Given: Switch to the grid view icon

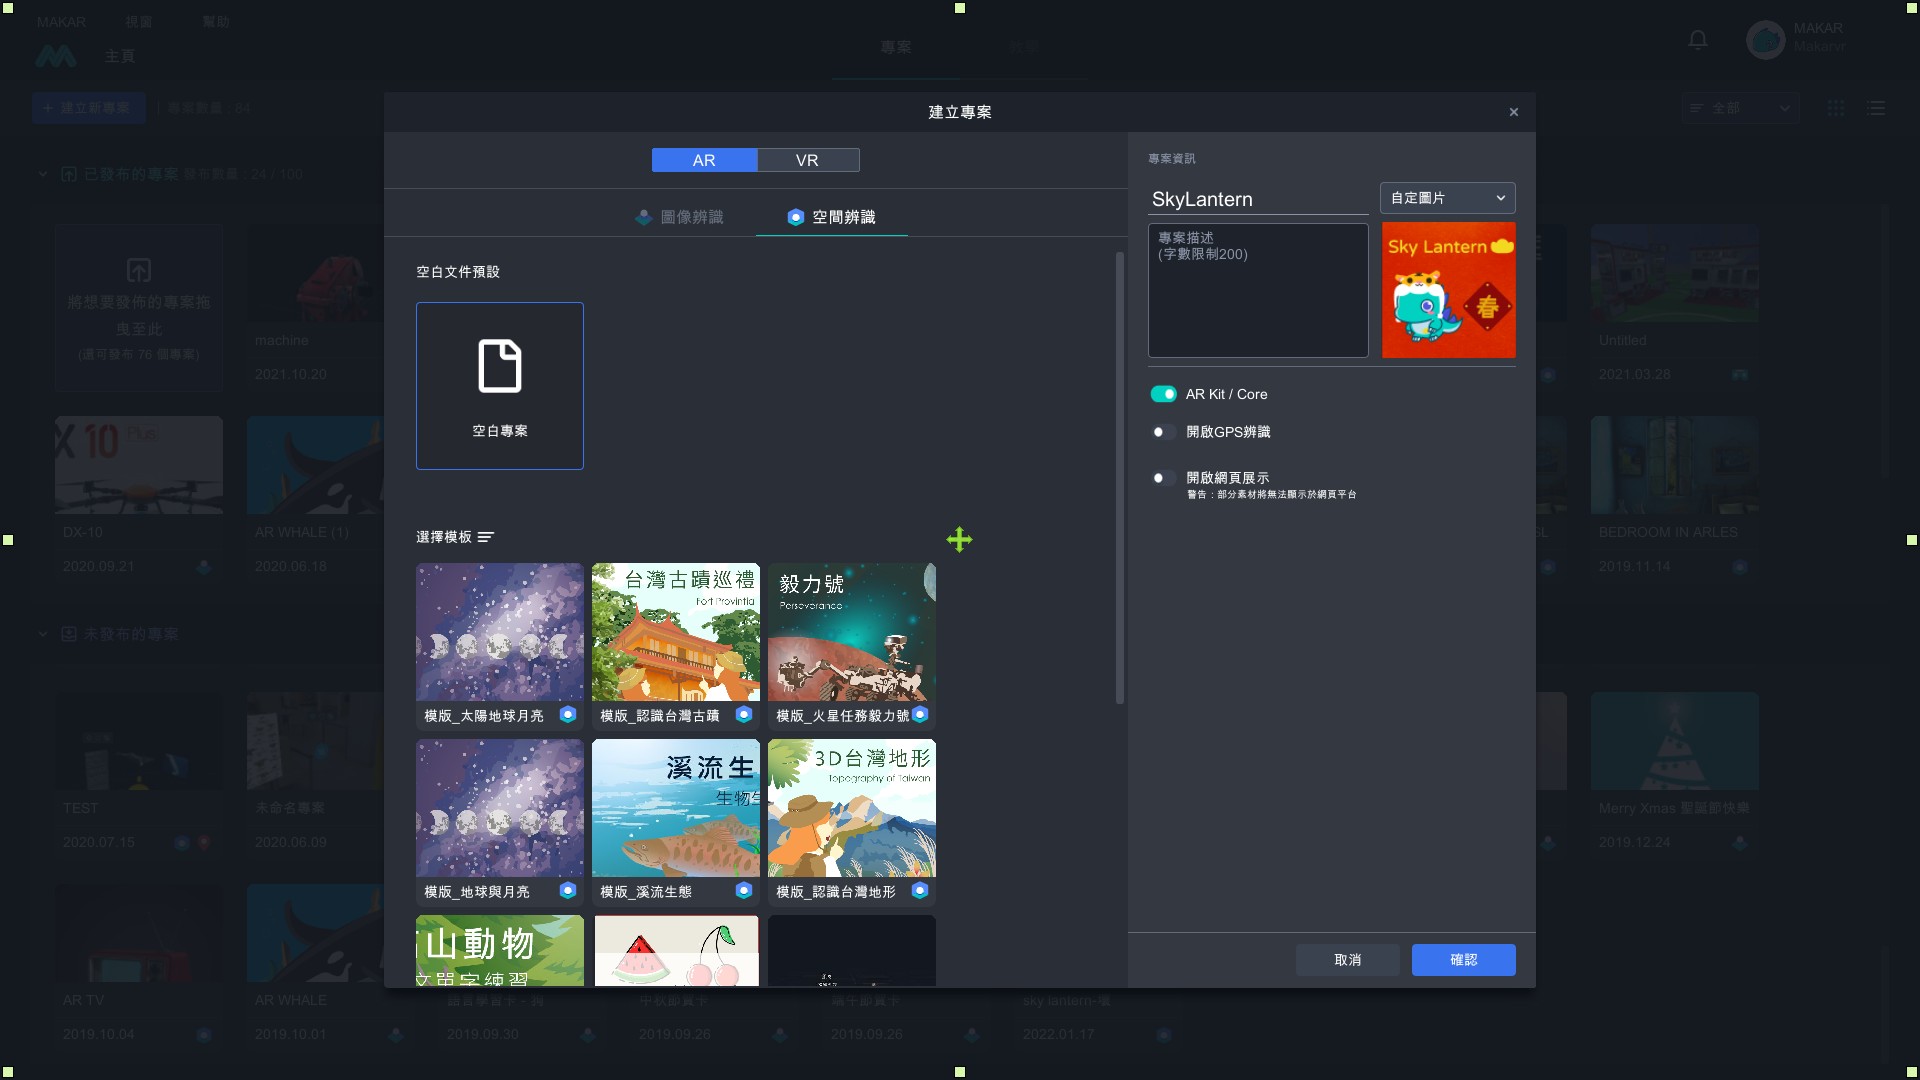Looking at the screenshot, I should click(1836, 108).
